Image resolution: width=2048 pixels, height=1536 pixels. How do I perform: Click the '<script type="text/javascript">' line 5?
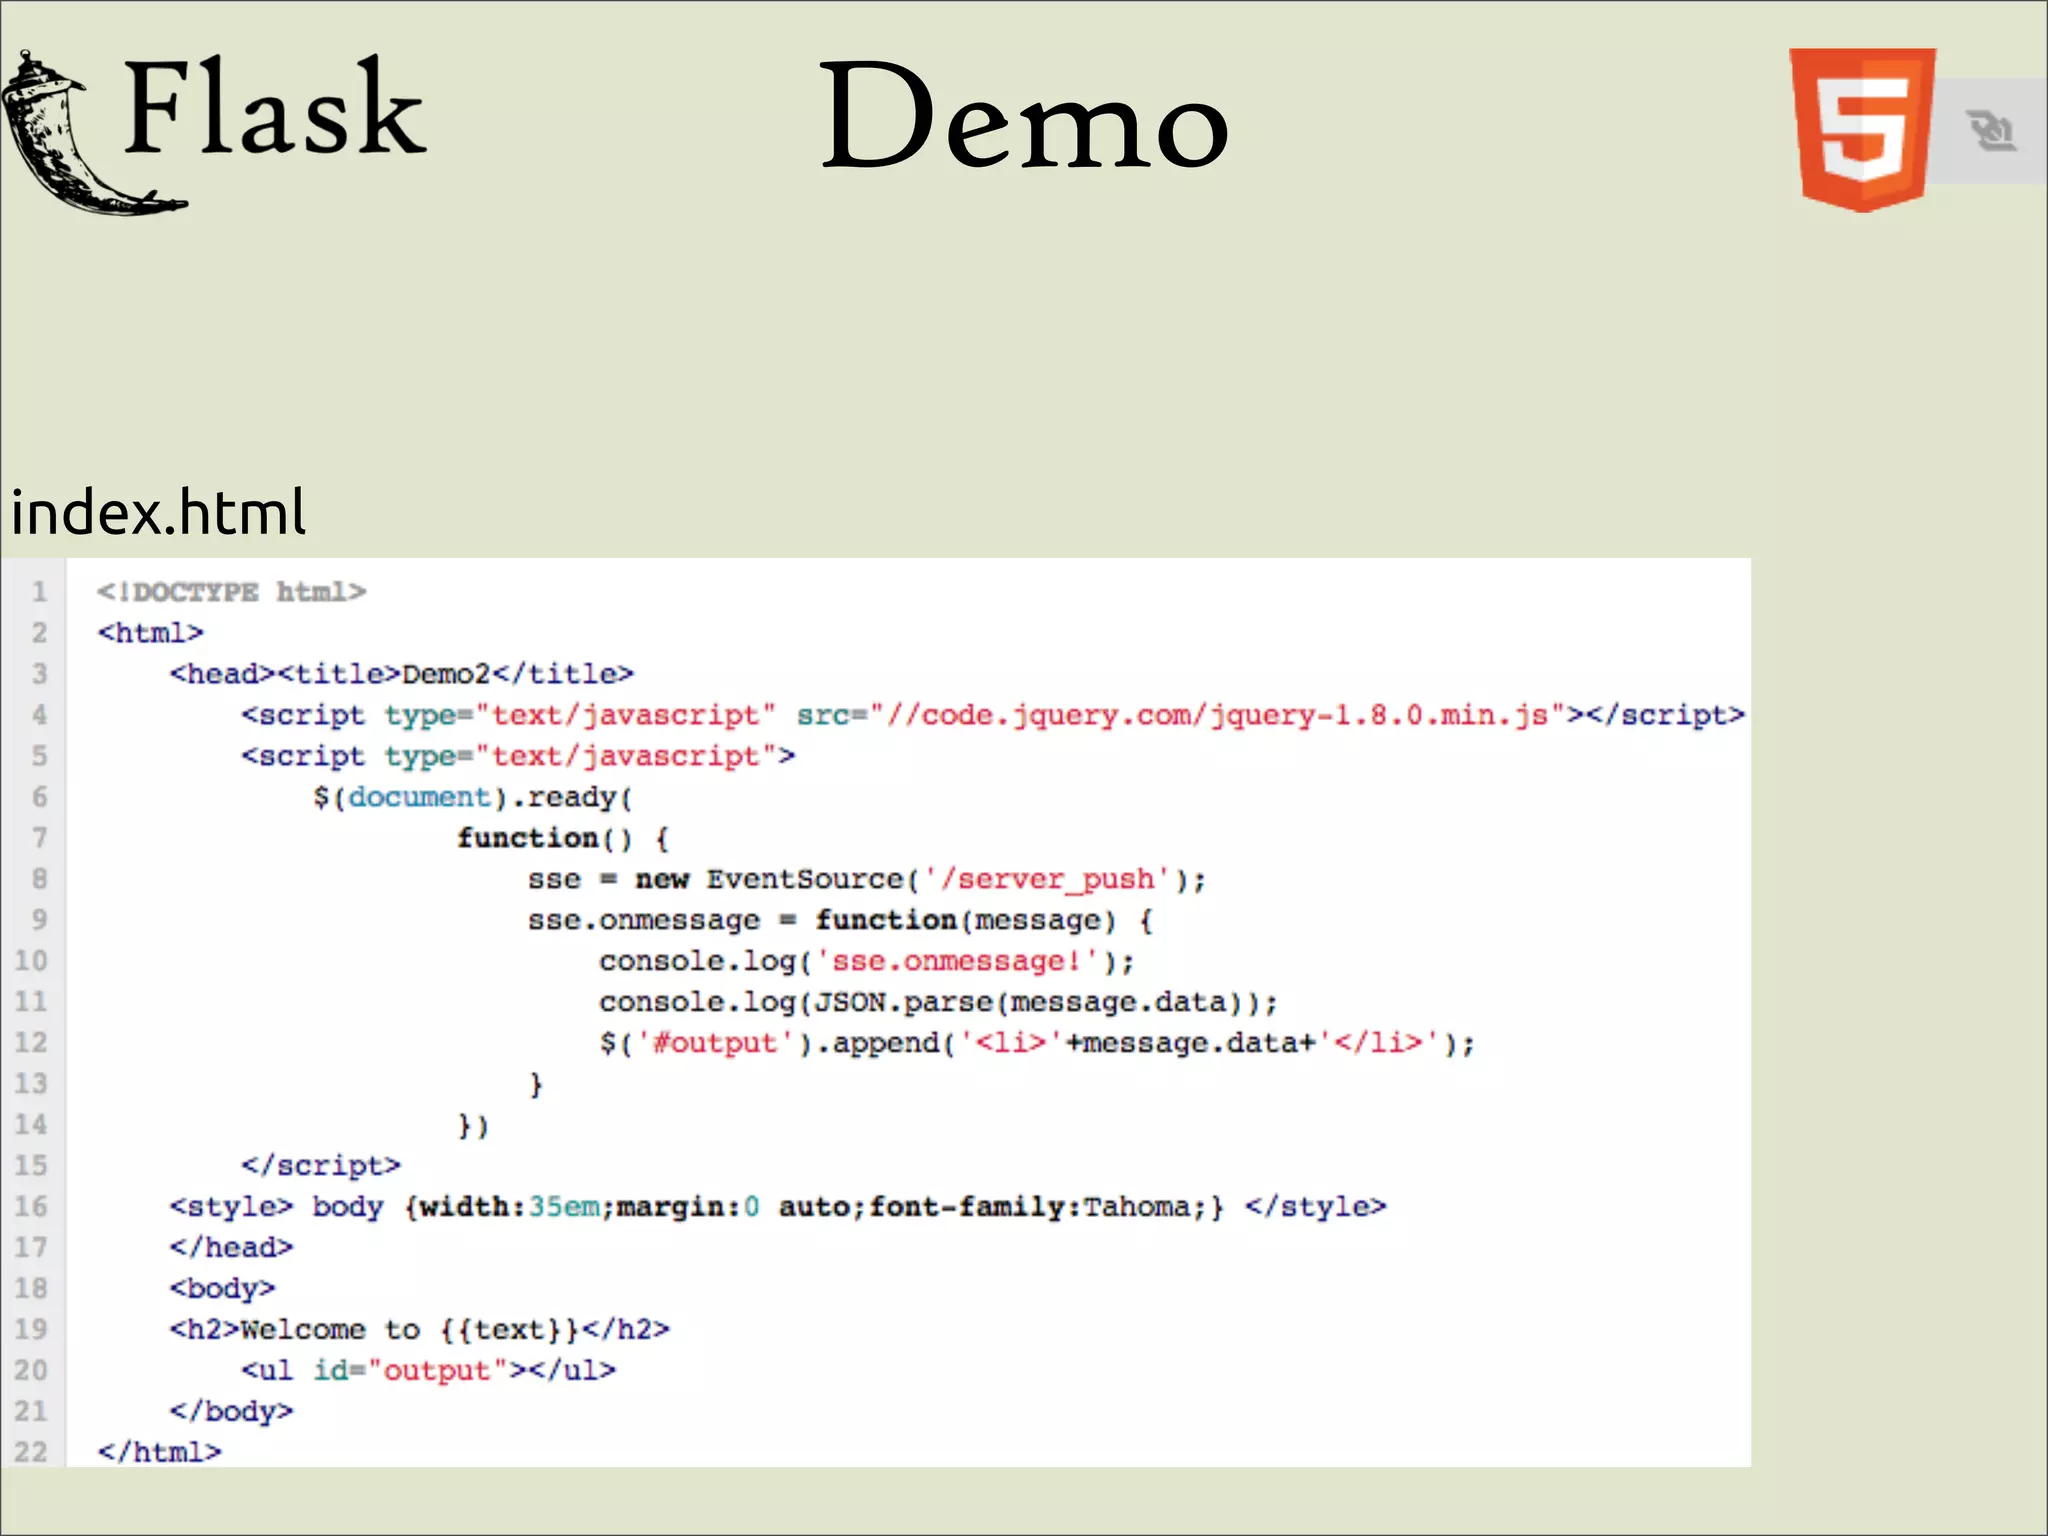518,756
